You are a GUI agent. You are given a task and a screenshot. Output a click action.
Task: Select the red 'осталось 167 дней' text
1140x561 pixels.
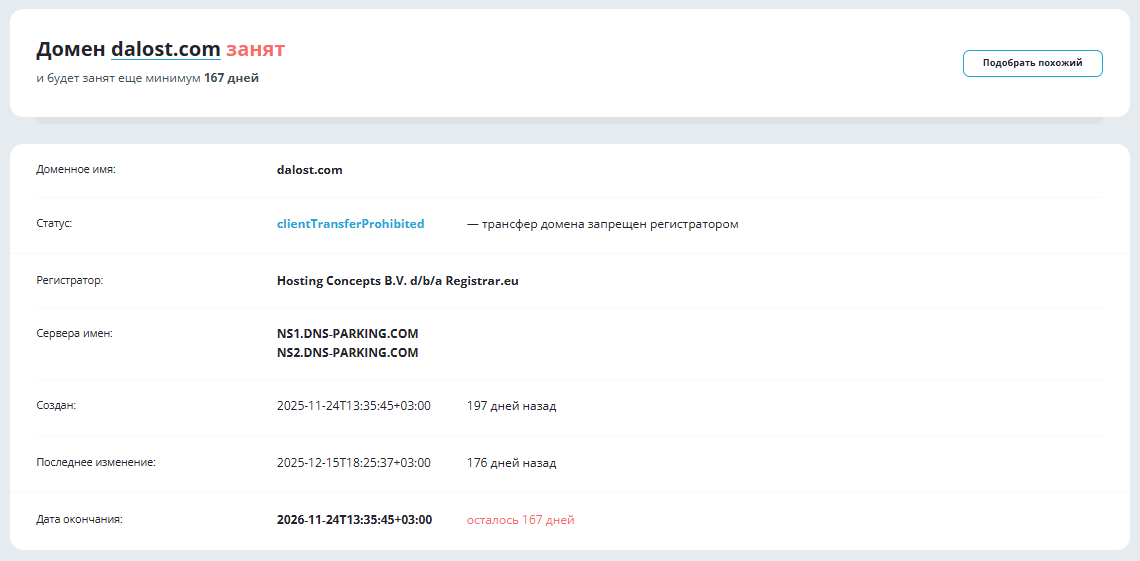pyautogui.click(x=521, y=520)
